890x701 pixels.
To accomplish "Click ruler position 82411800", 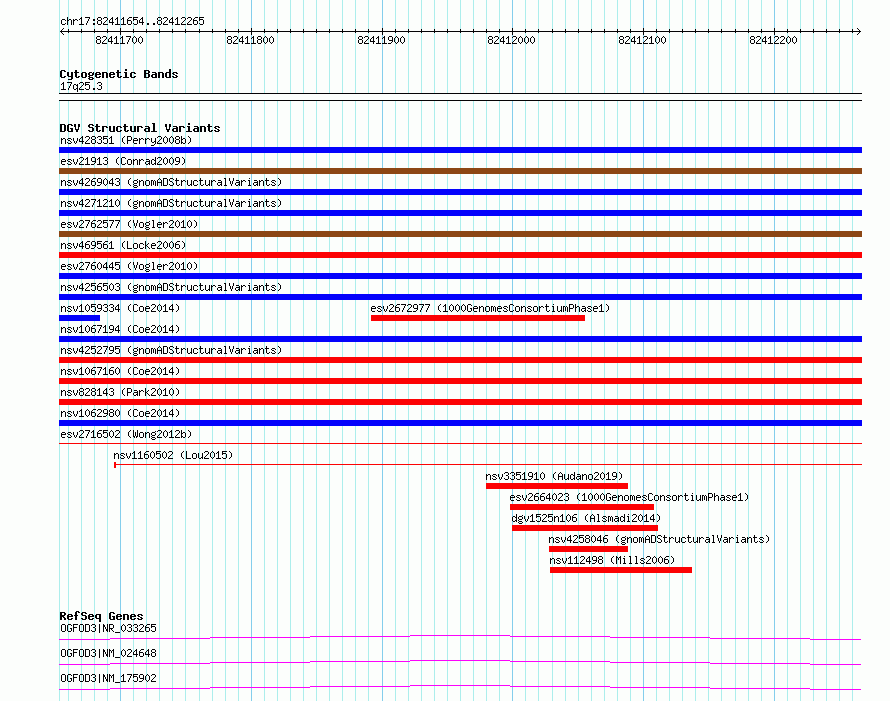I will [x=250, y=40].
